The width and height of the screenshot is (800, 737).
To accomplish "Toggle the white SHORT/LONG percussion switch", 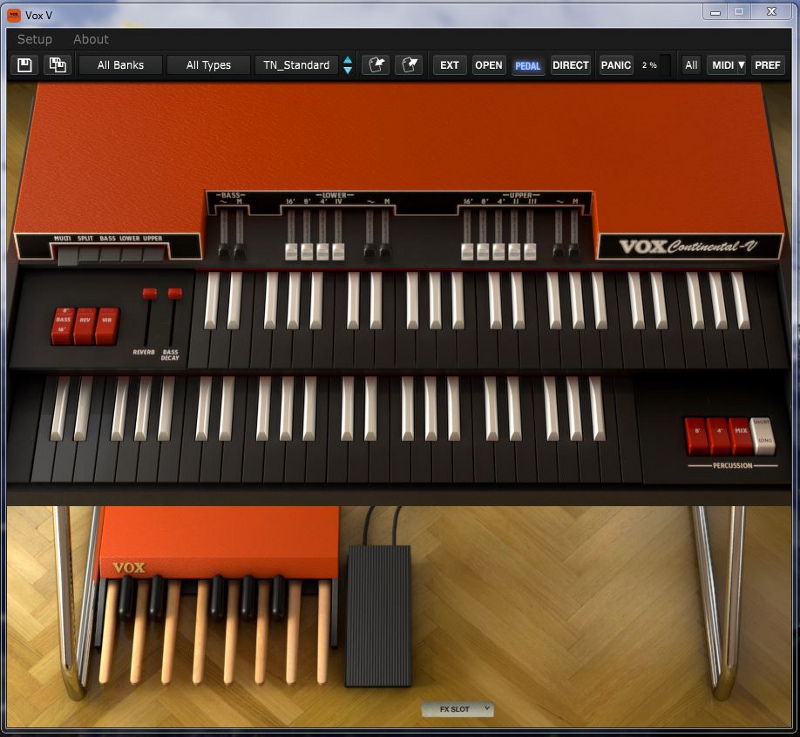I will [x=763, y=436].
